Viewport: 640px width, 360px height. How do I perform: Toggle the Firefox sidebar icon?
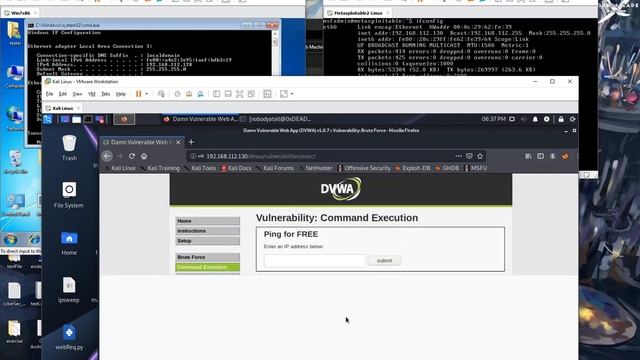(540, 156)
